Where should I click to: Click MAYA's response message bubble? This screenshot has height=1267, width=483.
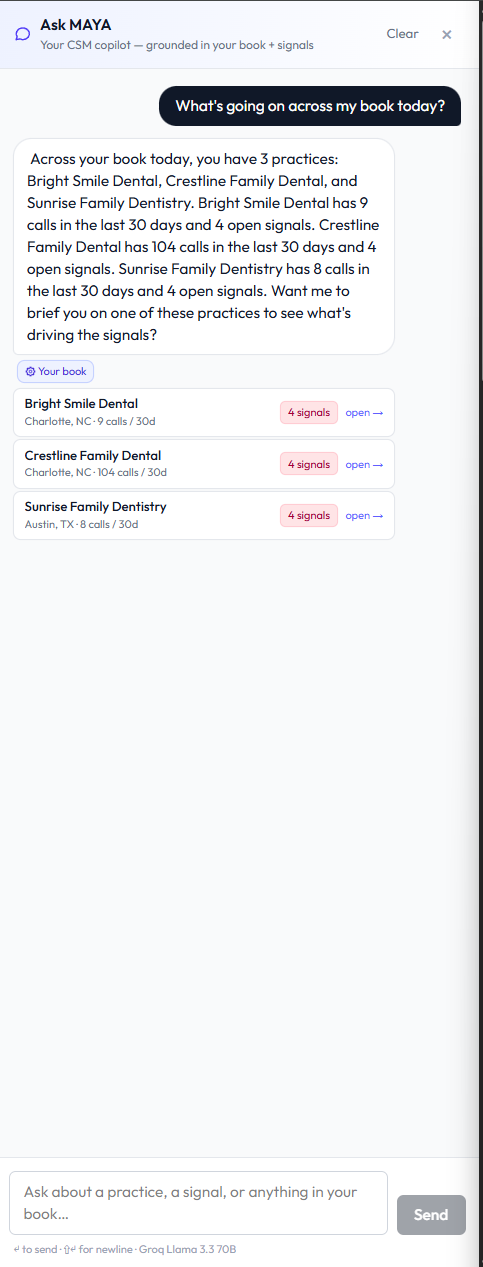[x=204, y=247]
